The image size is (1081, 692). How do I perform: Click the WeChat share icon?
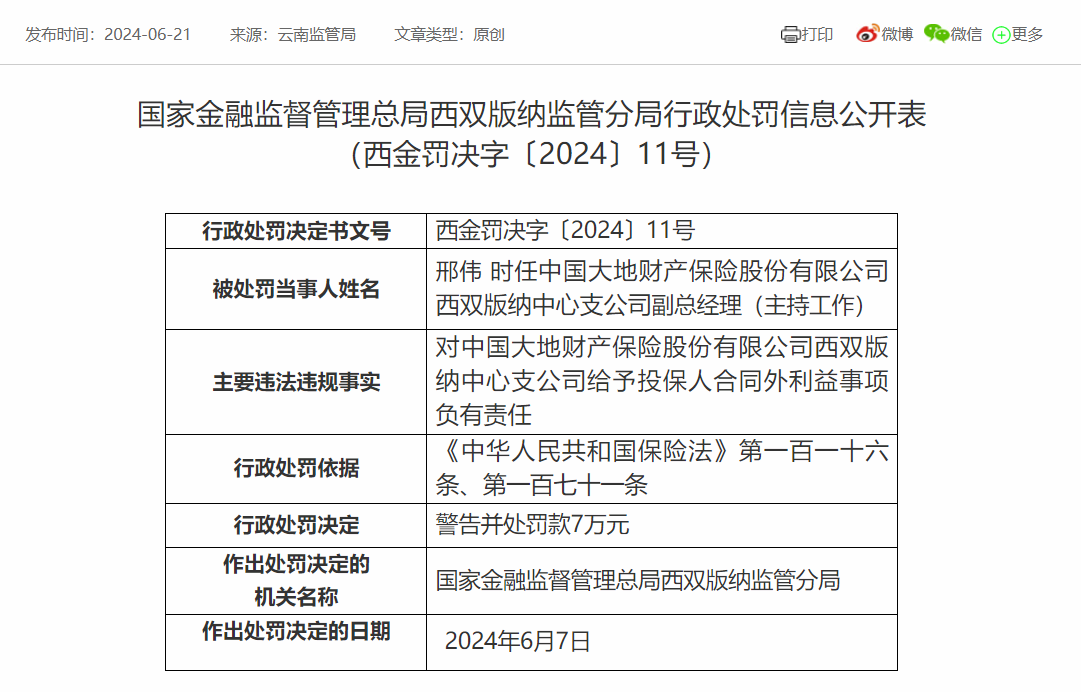936,33
